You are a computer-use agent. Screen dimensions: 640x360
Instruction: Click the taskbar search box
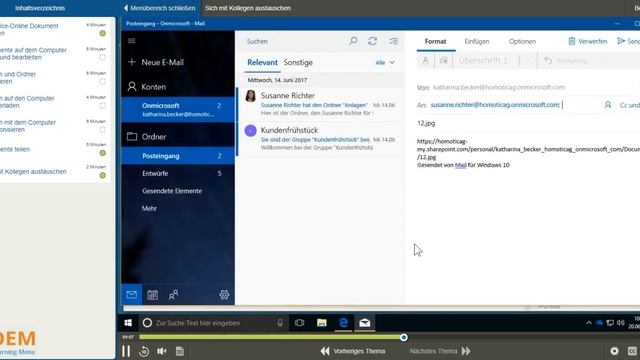tap(213, 323)
